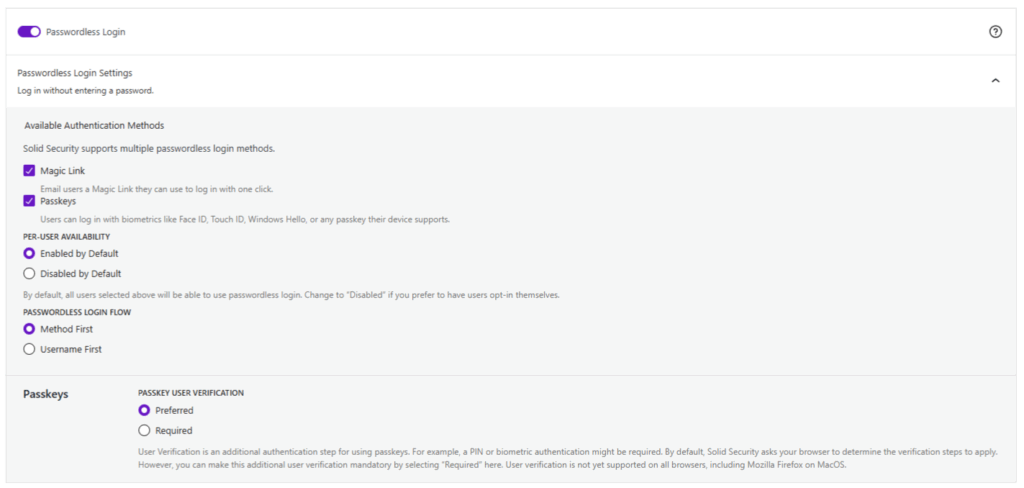
Task: Click the Passwordless Login Settings header title
Action: [x=75, y=73]
